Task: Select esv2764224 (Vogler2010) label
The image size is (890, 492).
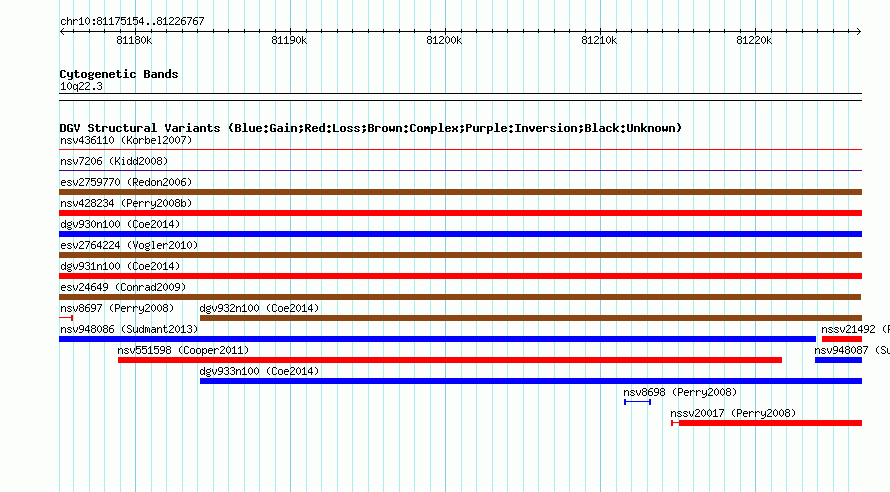Action: click(x=129, y=245)
